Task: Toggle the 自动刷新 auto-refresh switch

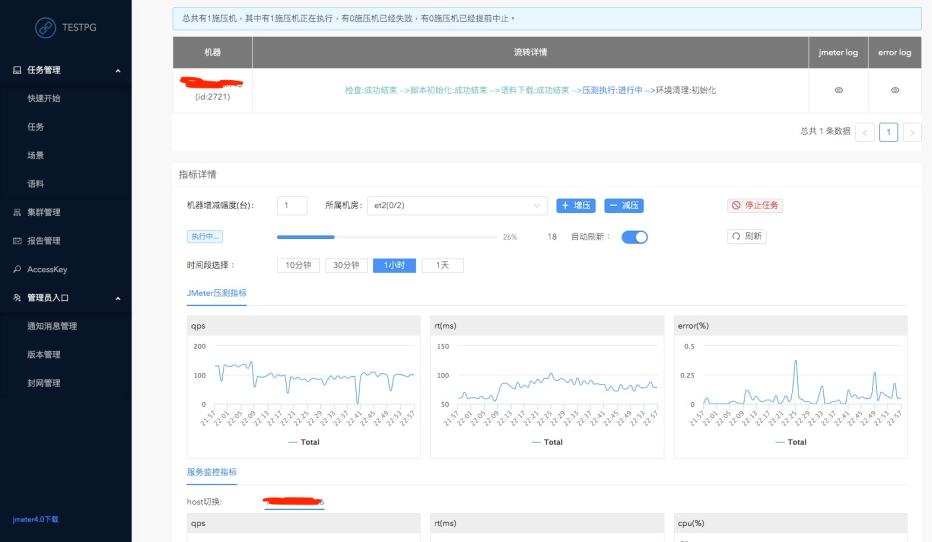Action: [x=634, y=237]
